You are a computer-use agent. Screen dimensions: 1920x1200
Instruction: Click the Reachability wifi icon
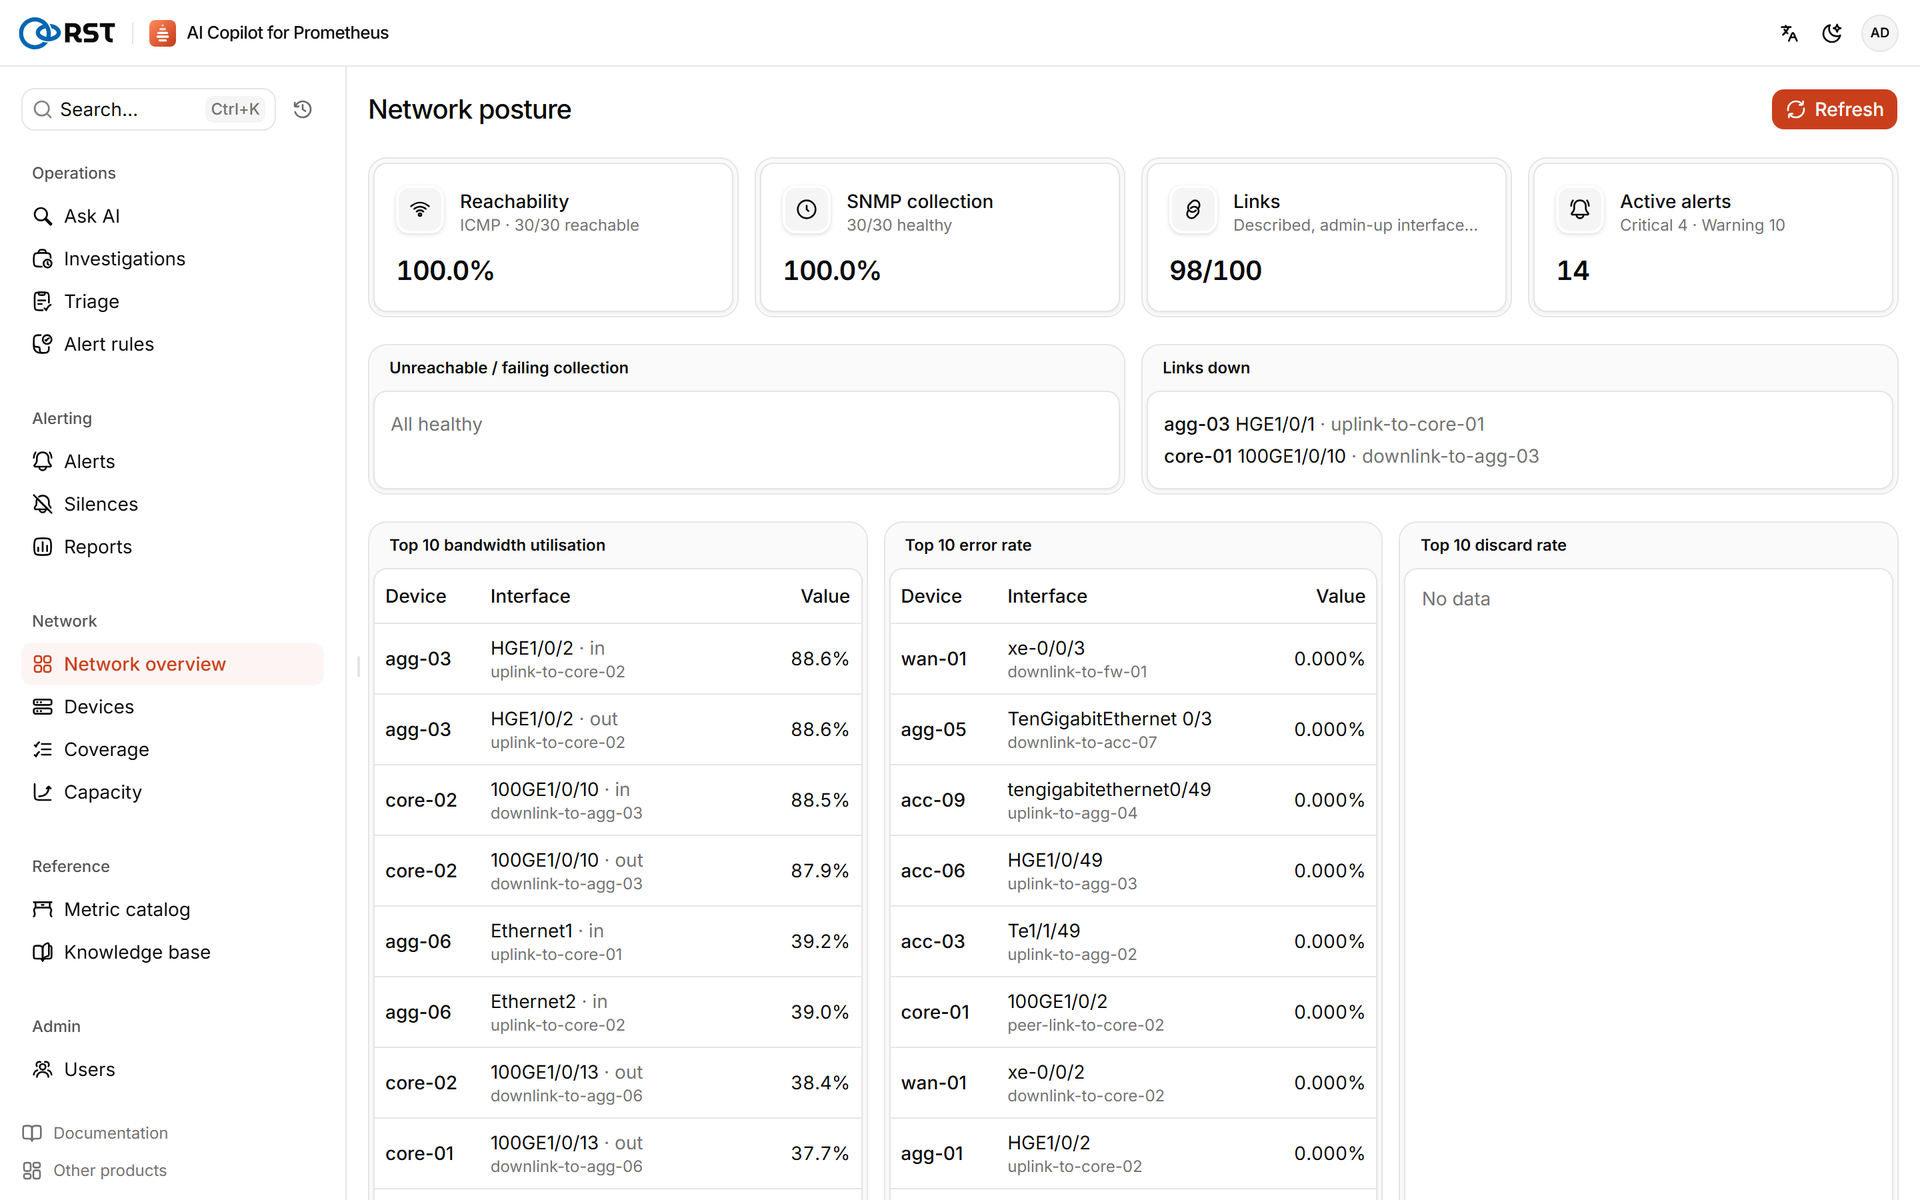point(420,210)
